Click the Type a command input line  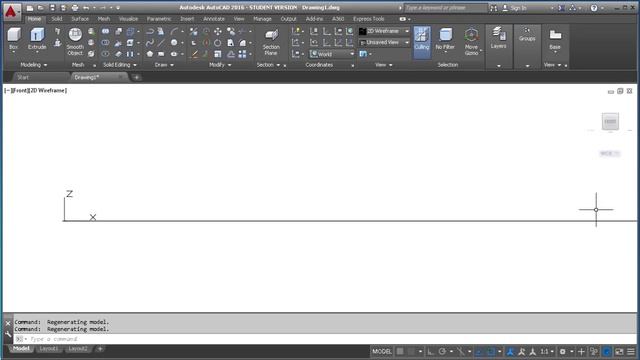[x=325, y=339]
